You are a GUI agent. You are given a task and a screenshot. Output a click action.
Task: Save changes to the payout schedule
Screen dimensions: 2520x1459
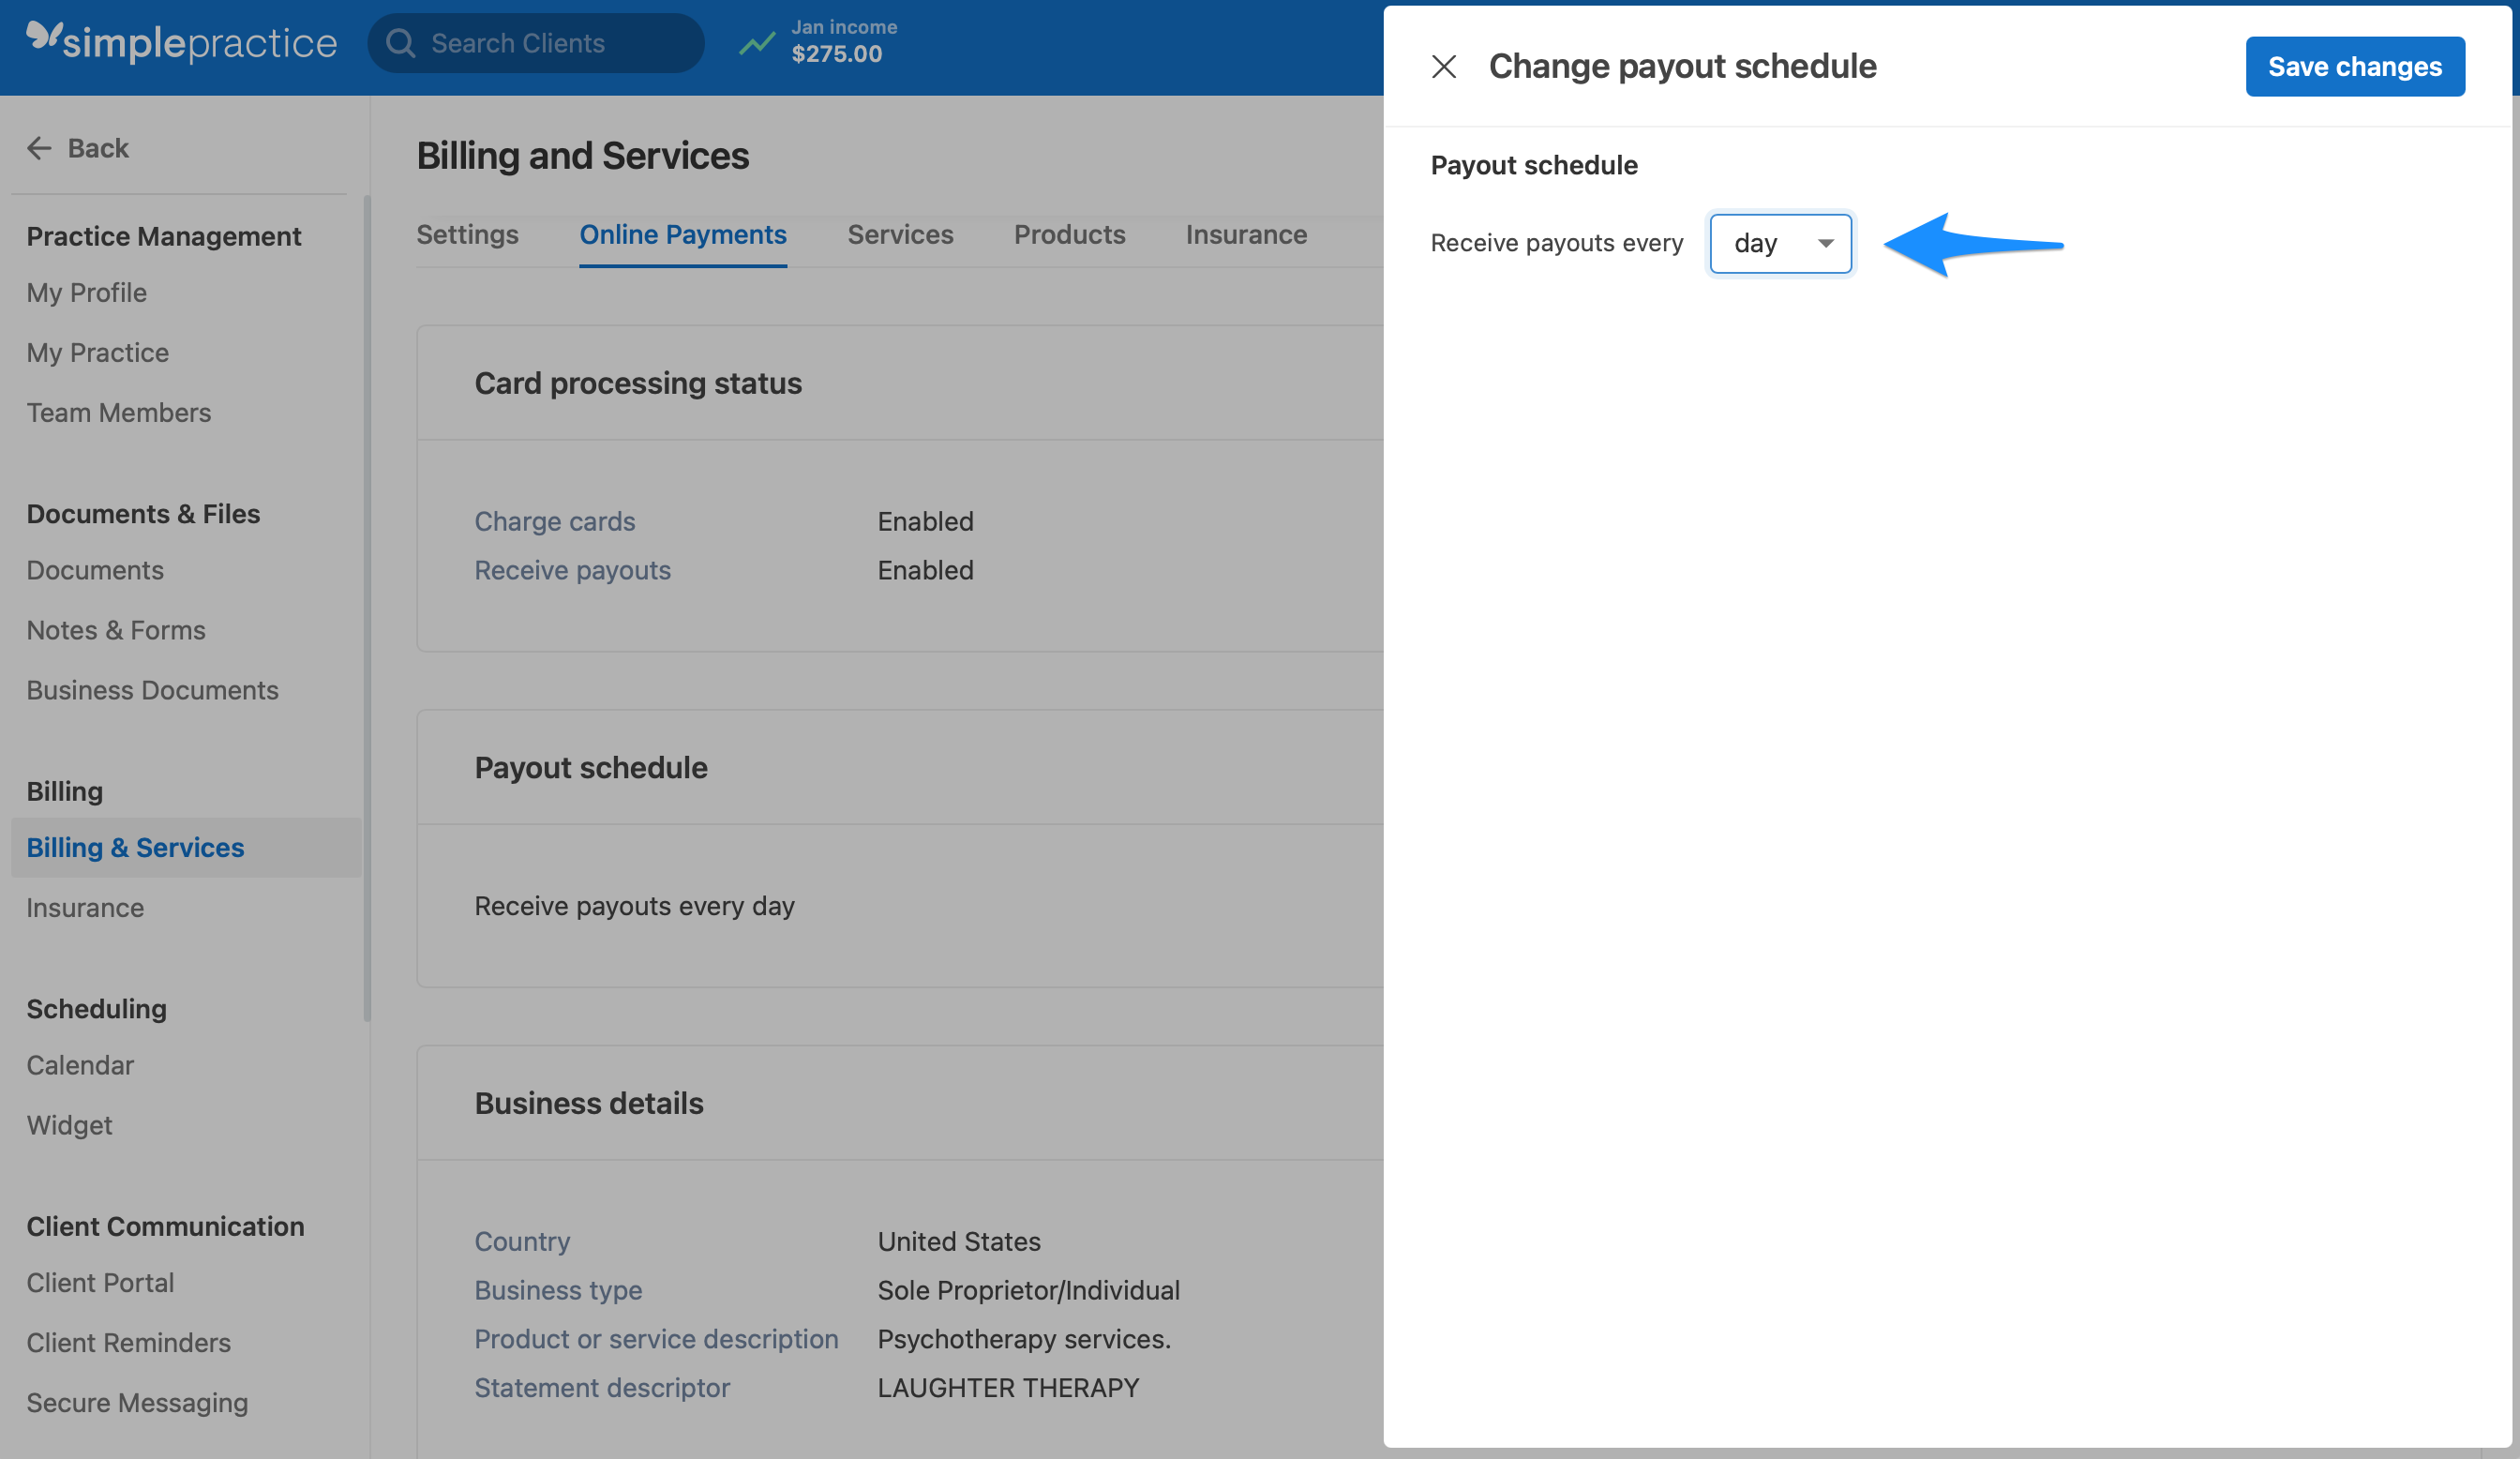[x=2355, y=66]
